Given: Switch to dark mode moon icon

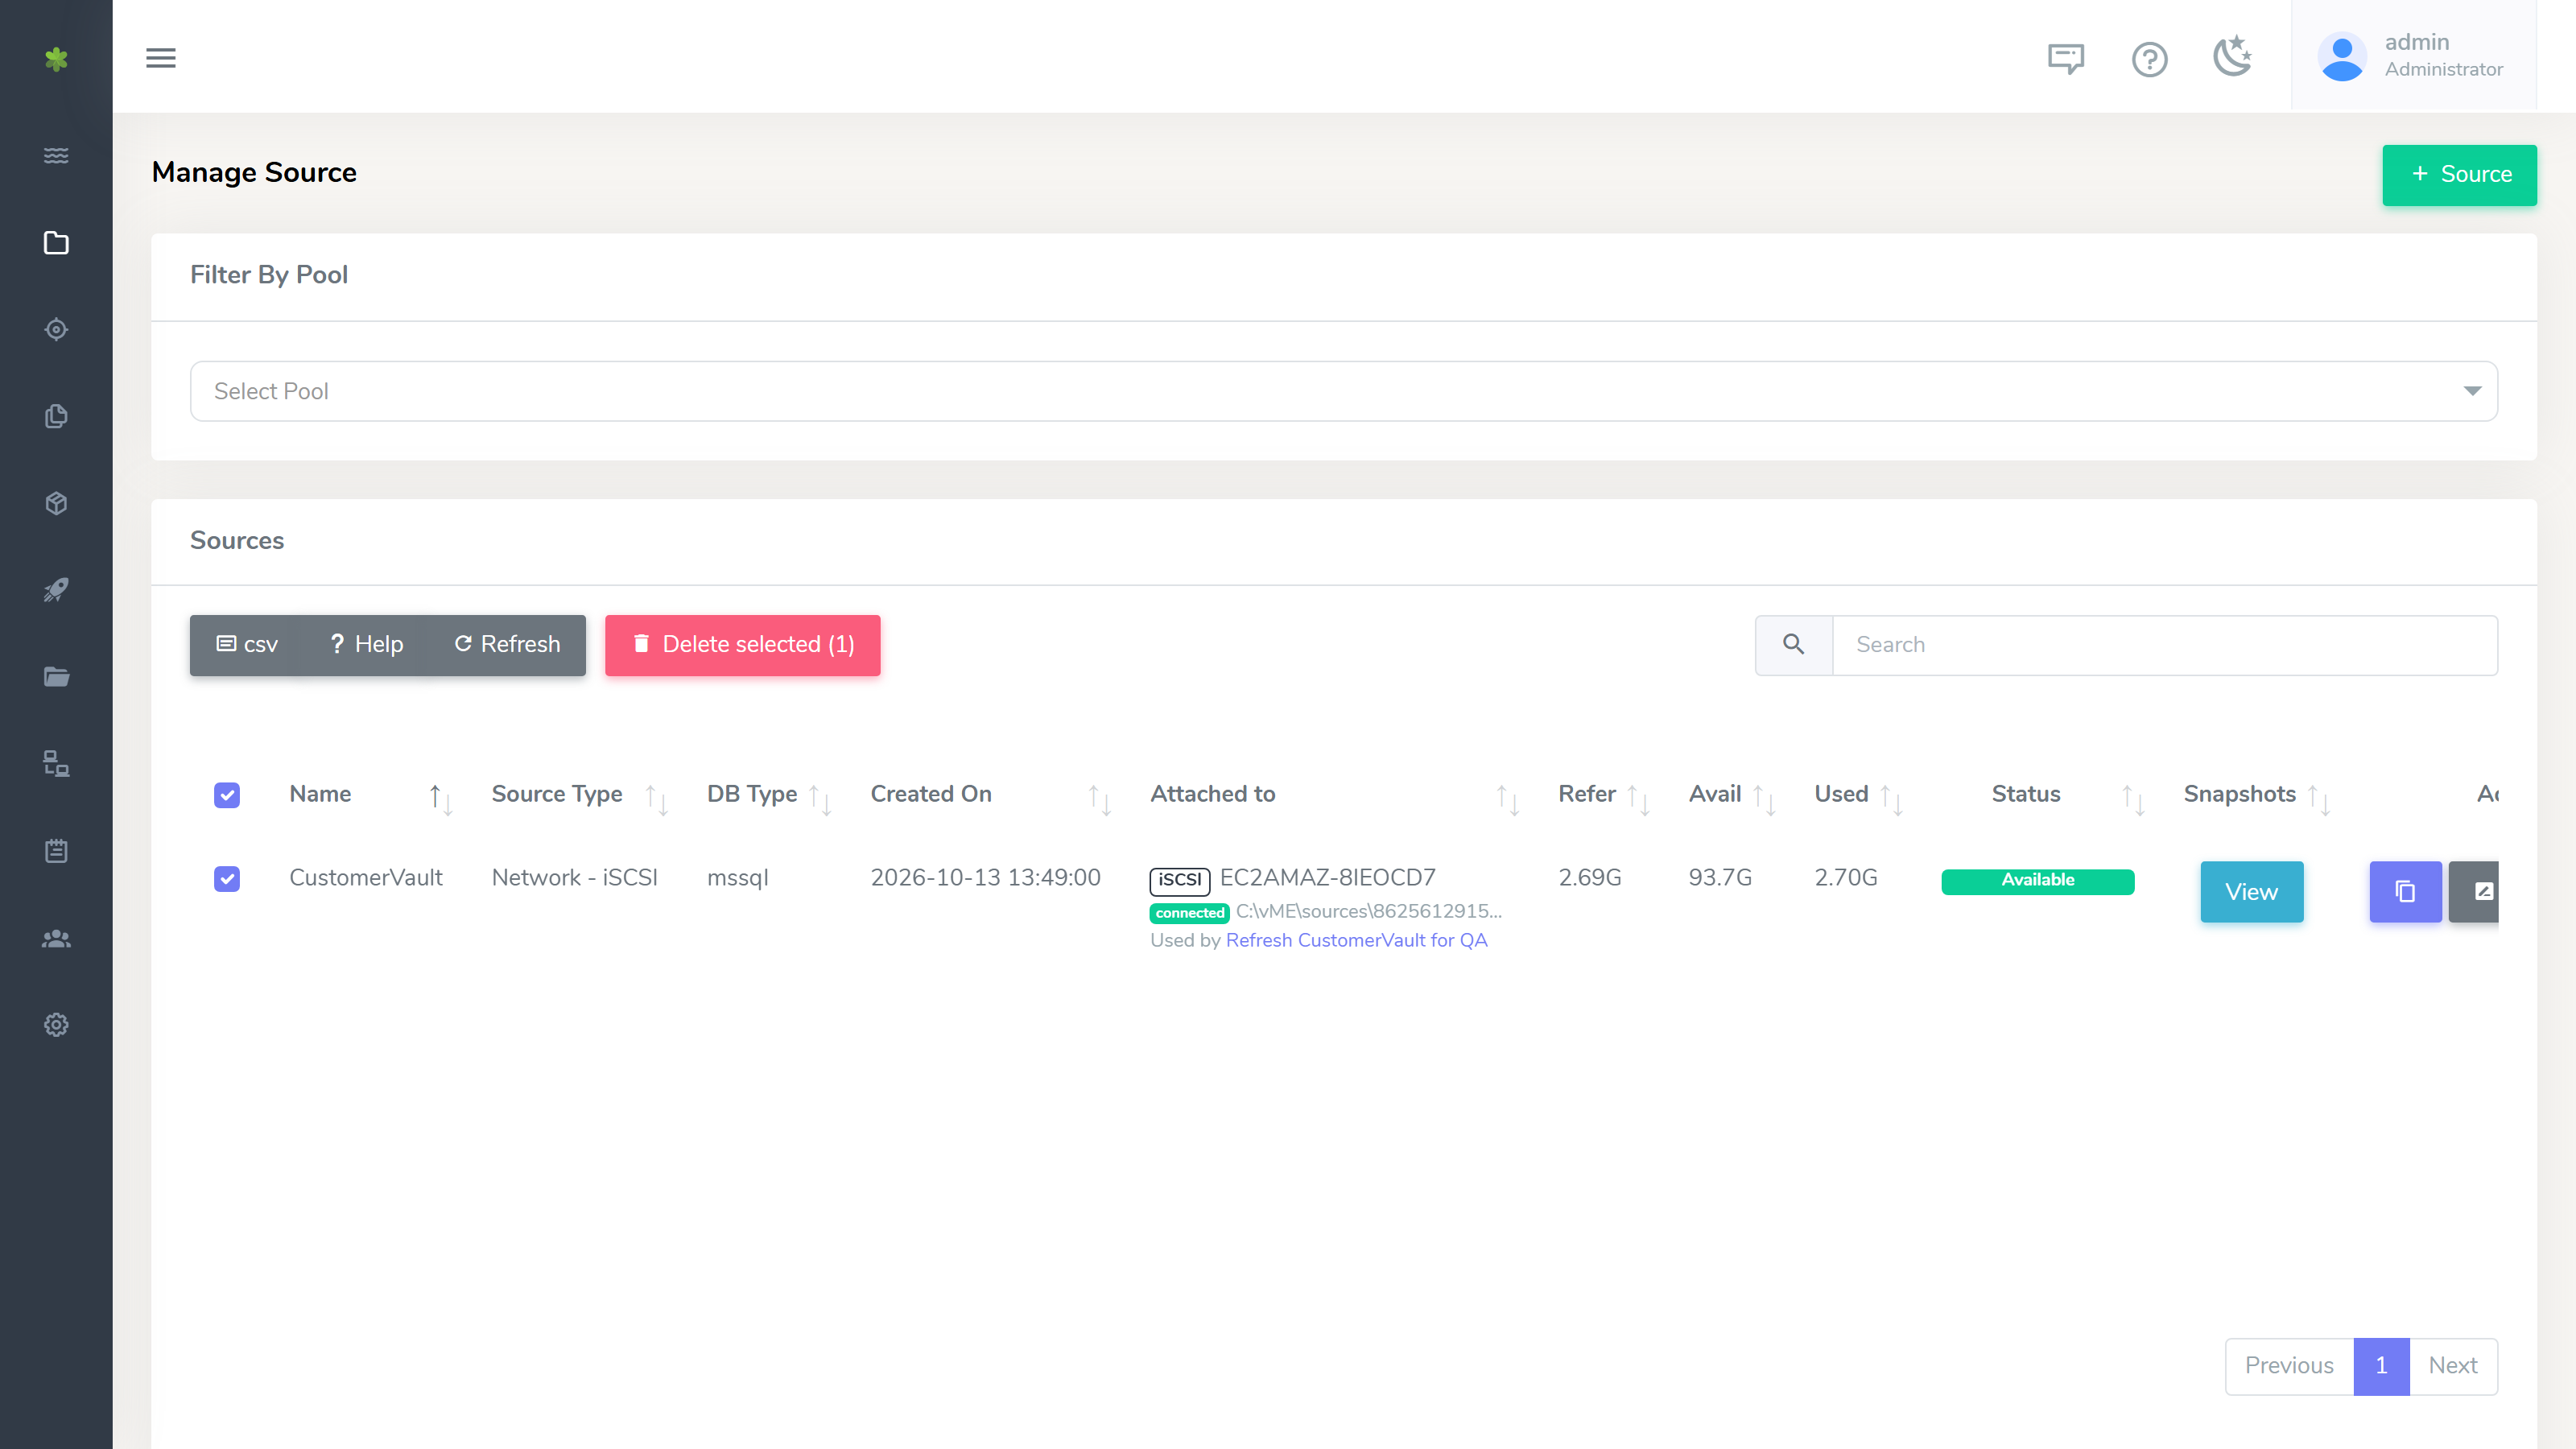Looking at the screenshot, I should 2232,56.
